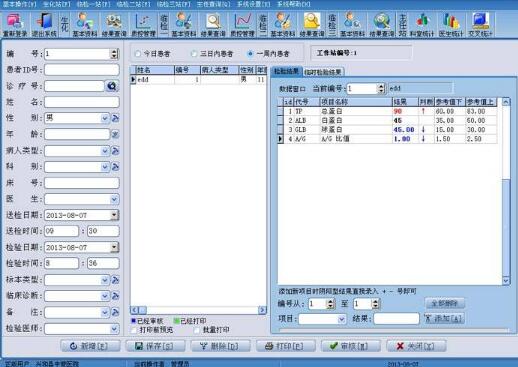Open the 医生统计 doctor statistics icon
The width and height of the screenshot is (518, 367).
tap(451, 24)
